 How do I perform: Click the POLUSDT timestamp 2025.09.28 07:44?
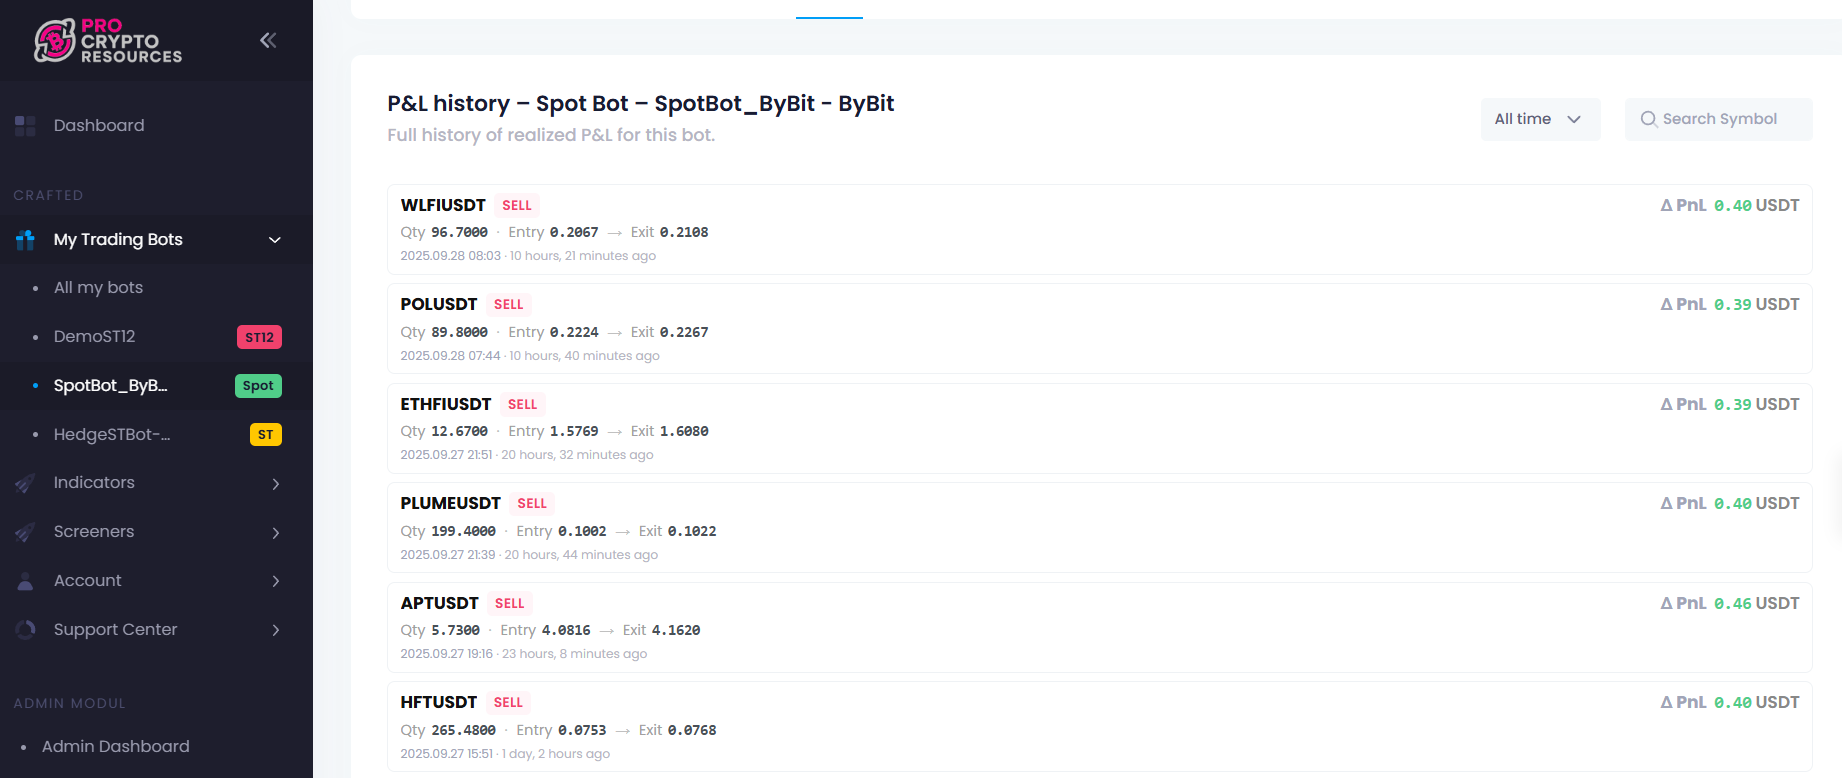pyautogui.click(x=450, y=356)
